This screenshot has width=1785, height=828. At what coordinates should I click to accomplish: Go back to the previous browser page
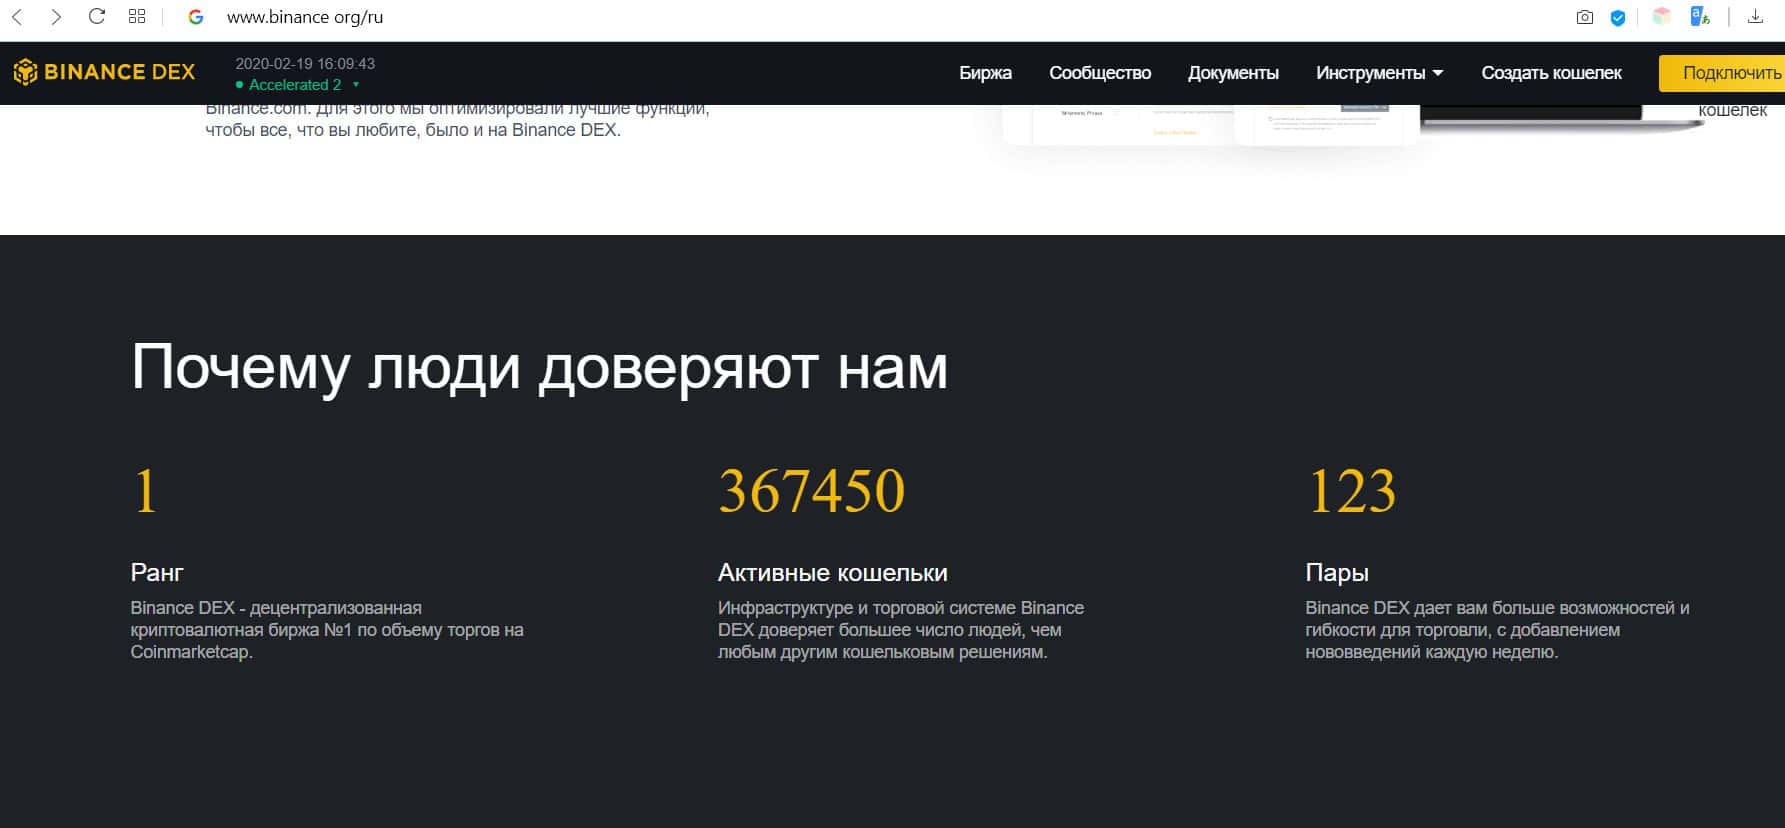pyautogui.click(x=17, y=17)
